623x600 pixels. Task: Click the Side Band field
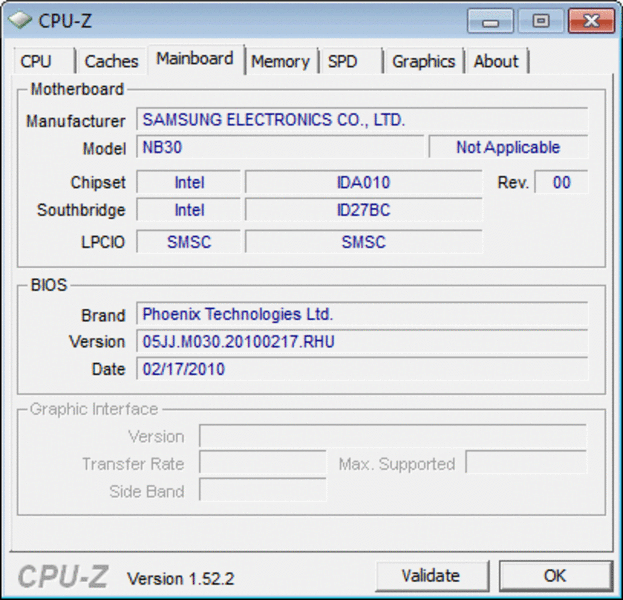tap(263, 490)
